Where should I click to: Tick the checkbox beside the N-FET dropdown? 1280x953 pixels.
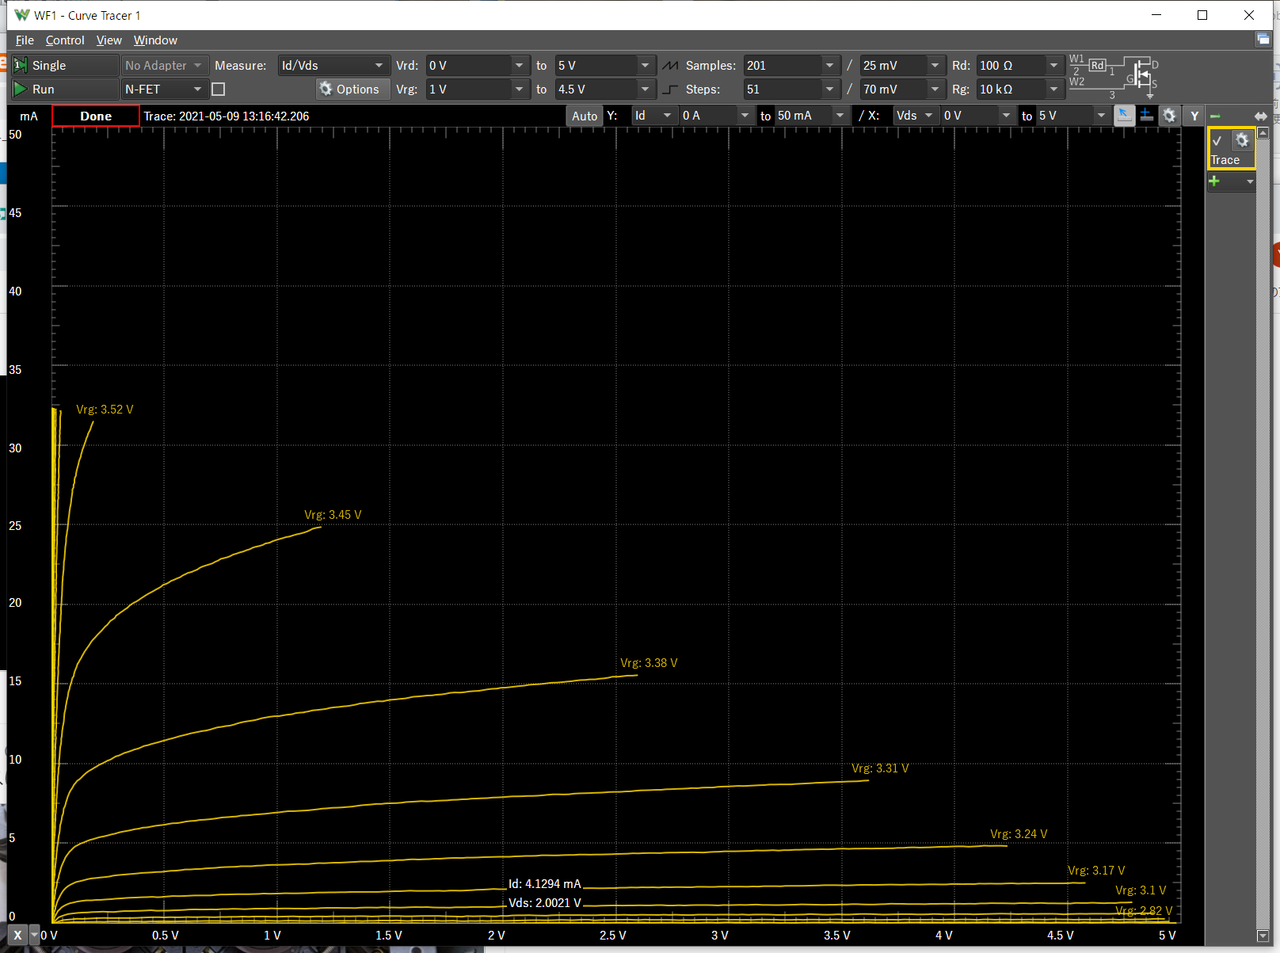tap(218, 89)
